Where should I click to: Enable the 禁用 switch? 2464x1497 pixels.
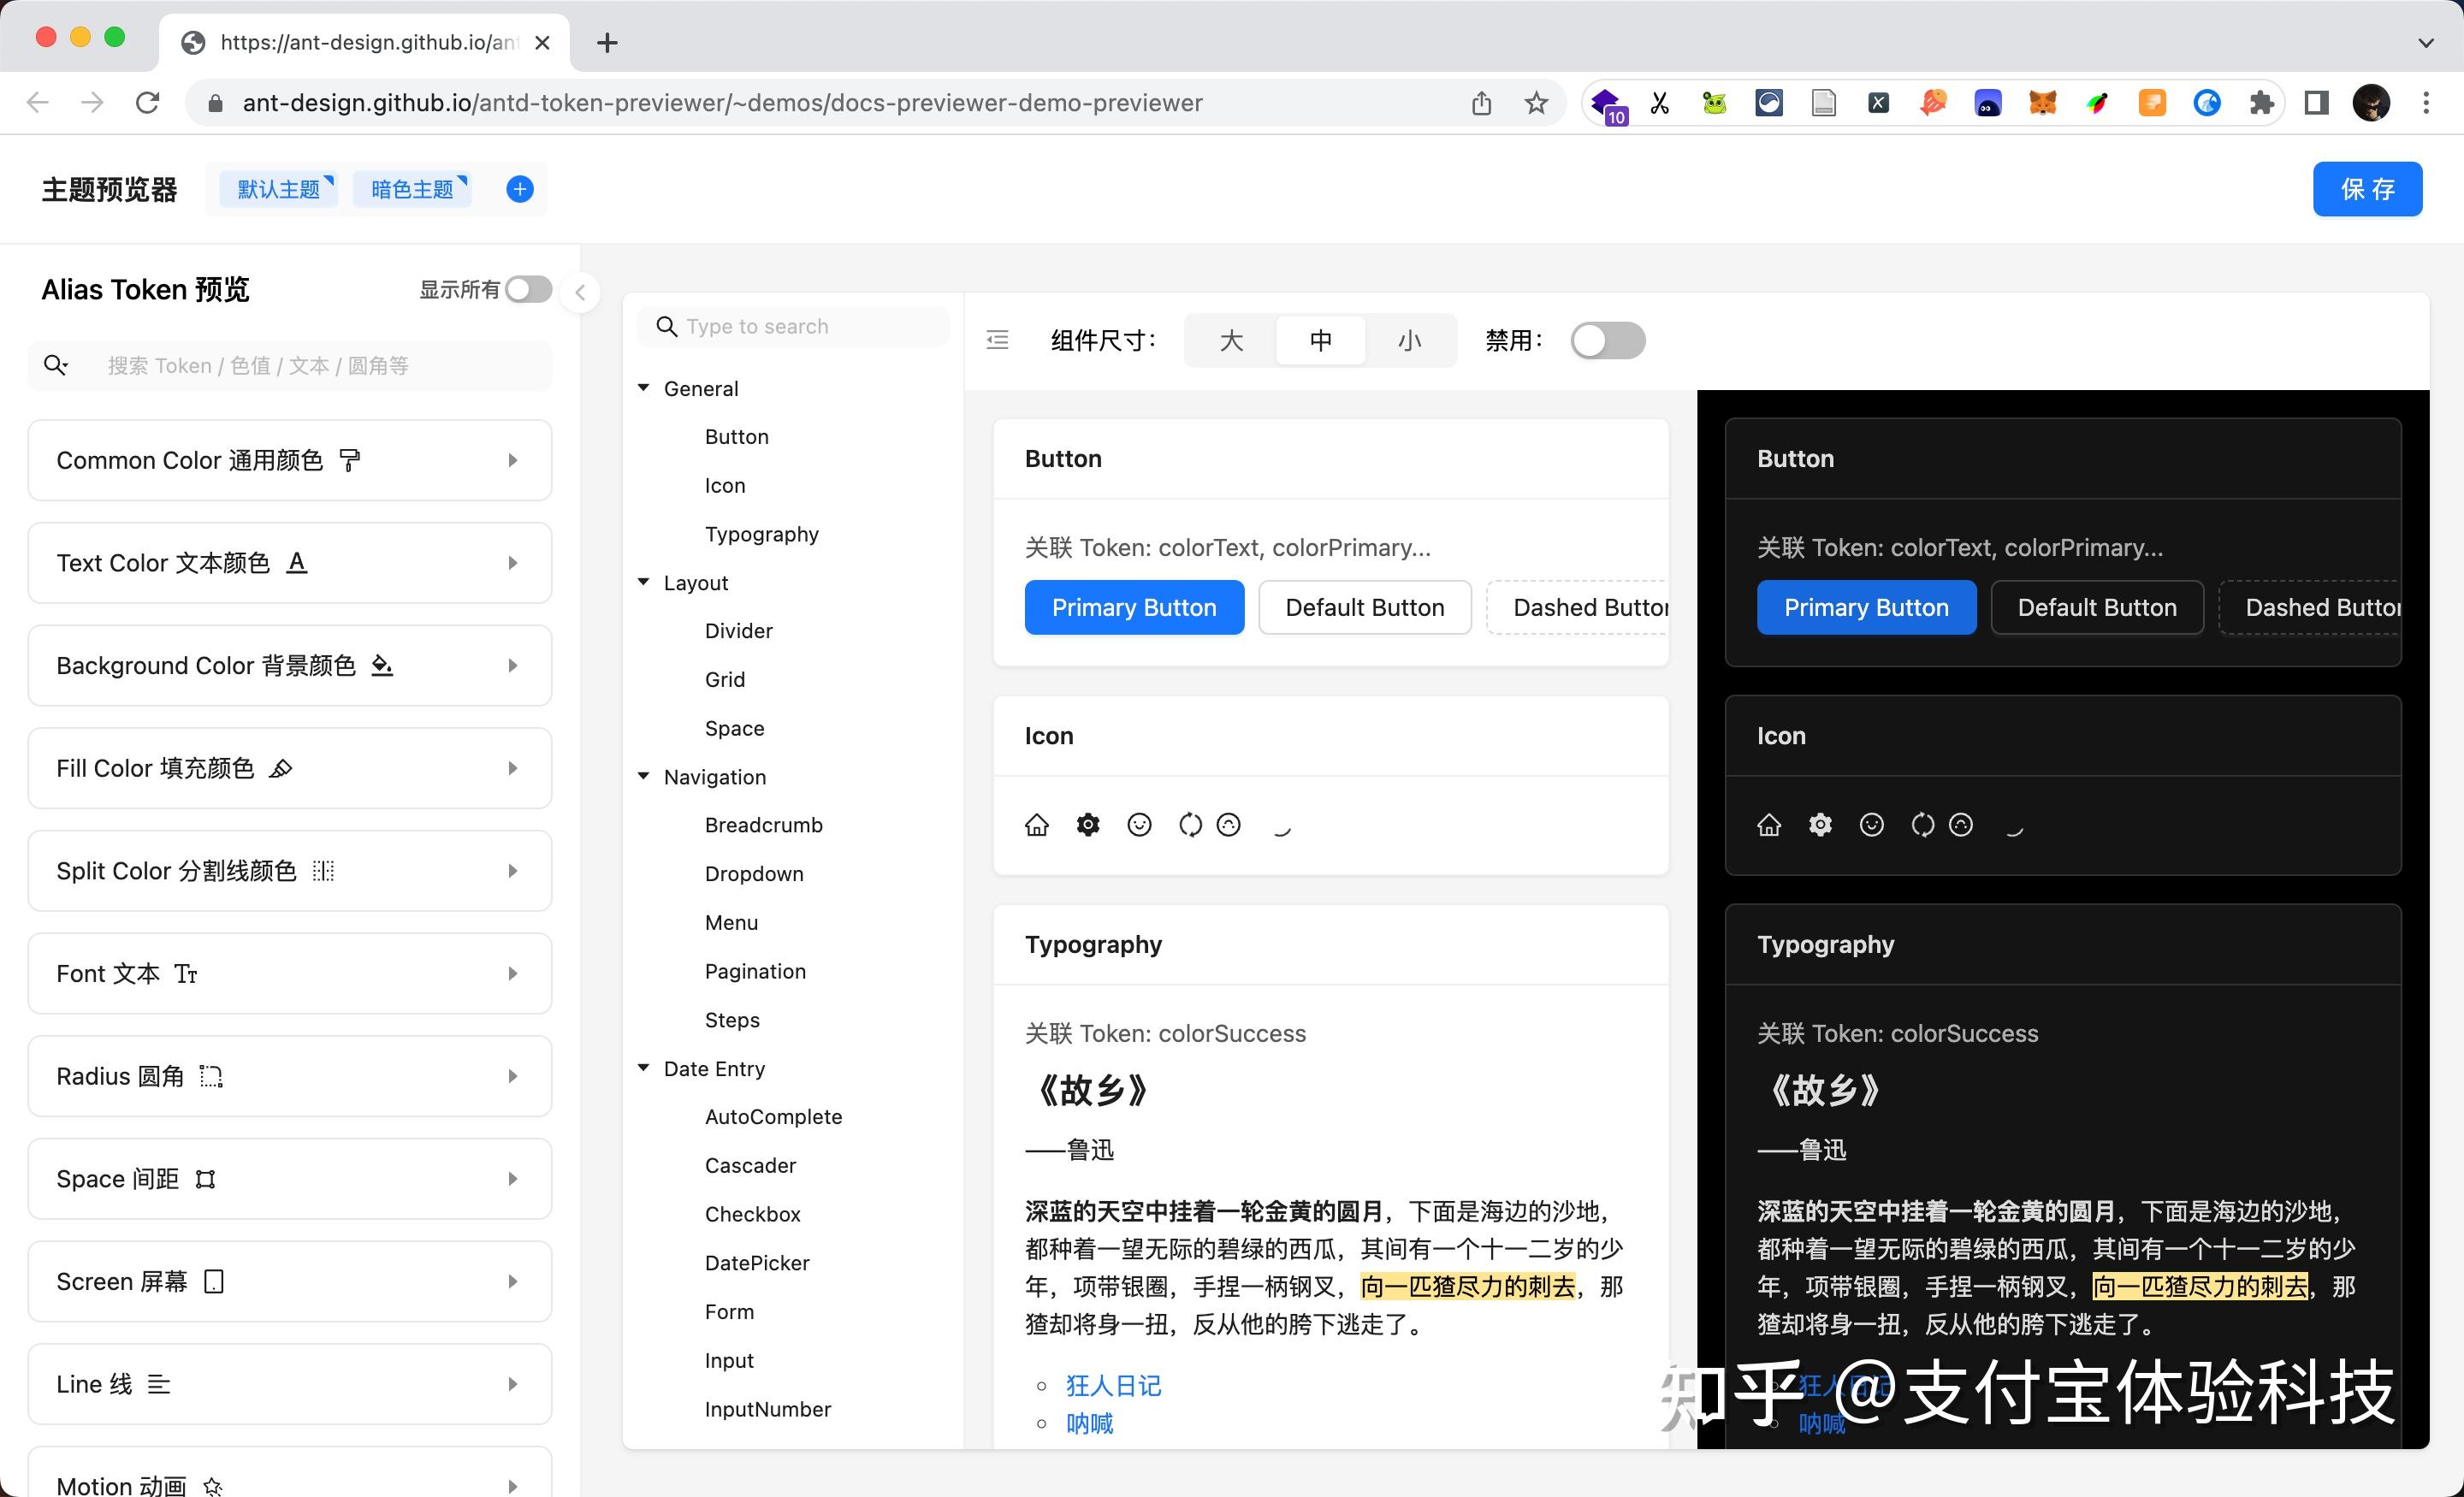(1606, 340)
